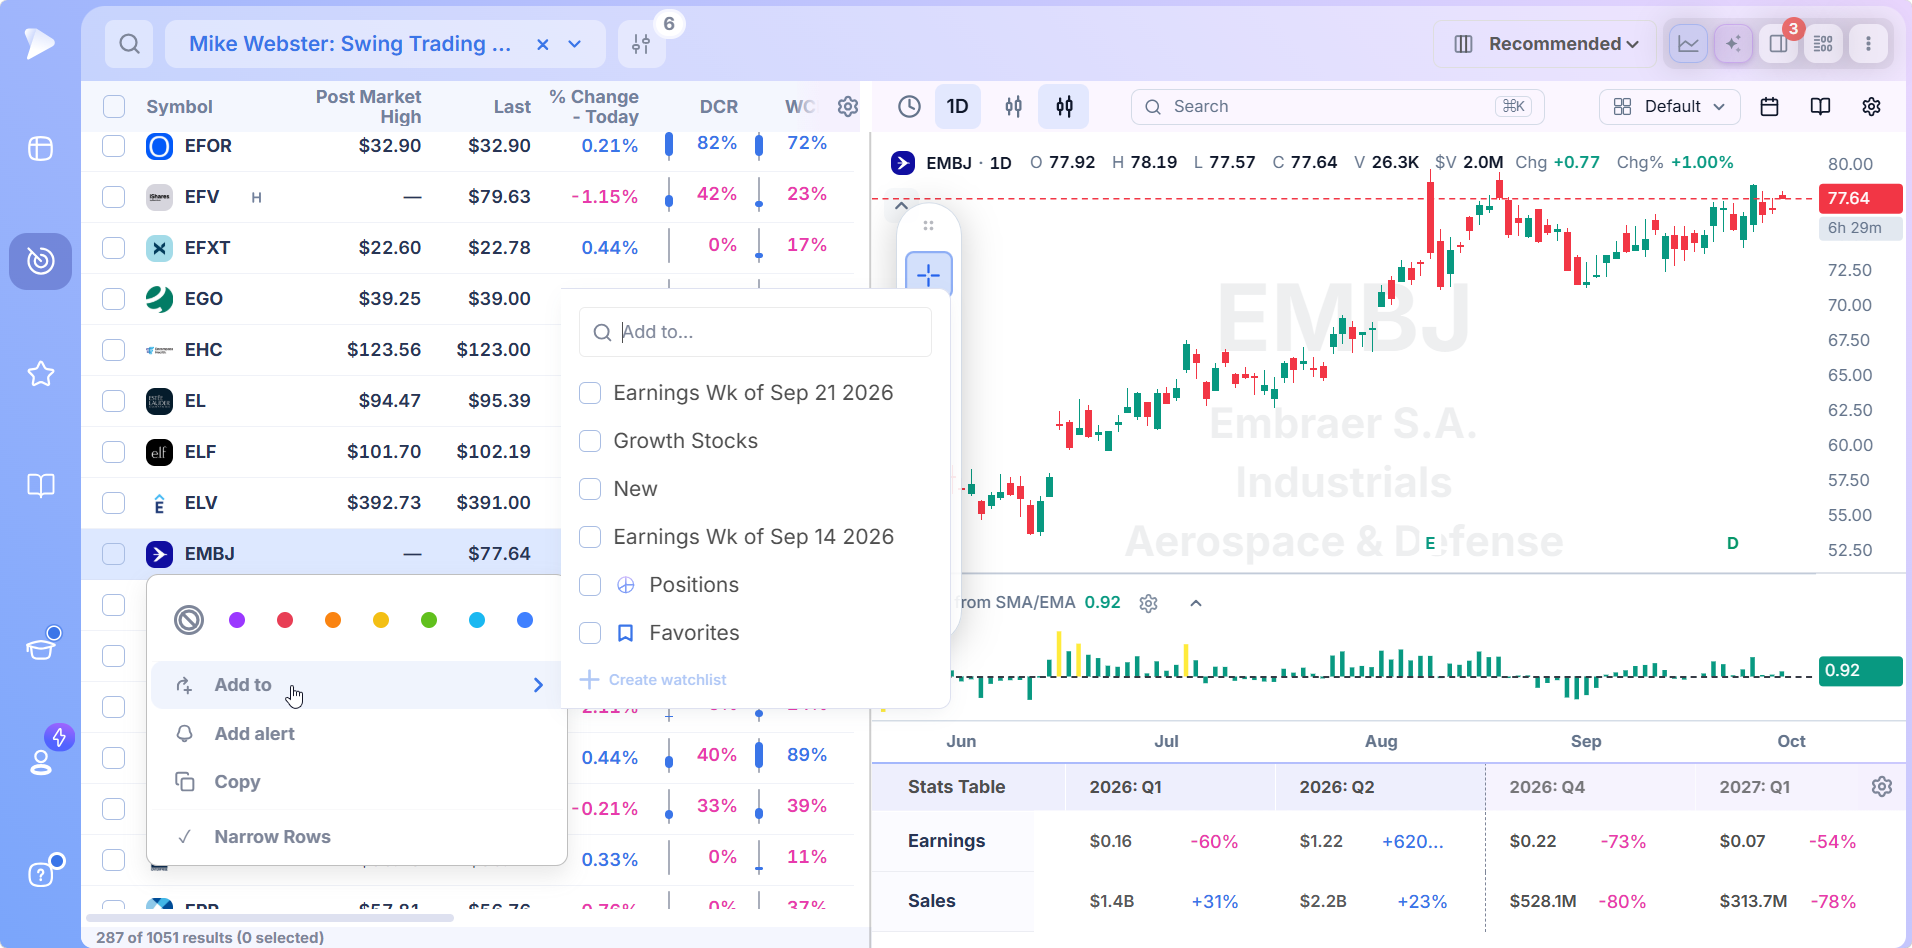Open the EFXT symbol row
This screenshot has width=1912, height=948.
point(468,248)
